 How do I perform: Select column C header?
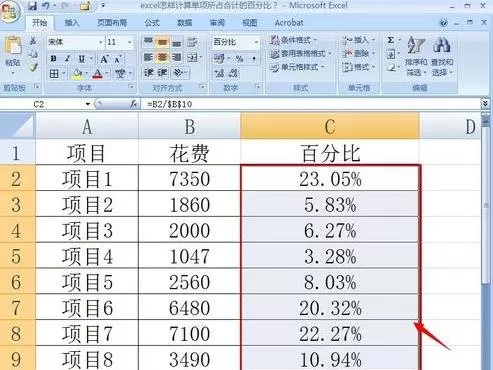(330, 126)
